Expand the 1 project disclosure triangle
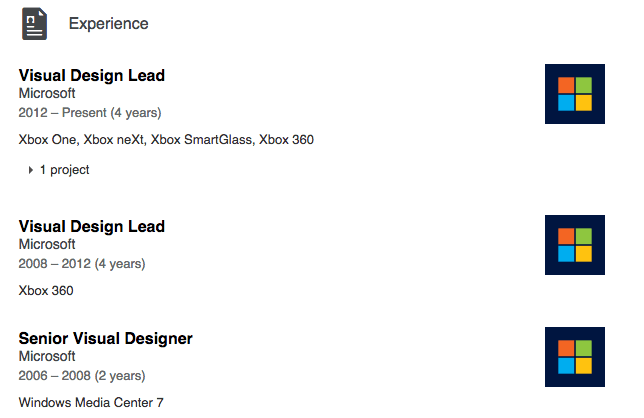This screenshot has height=418, width=644. coord(31,170)
